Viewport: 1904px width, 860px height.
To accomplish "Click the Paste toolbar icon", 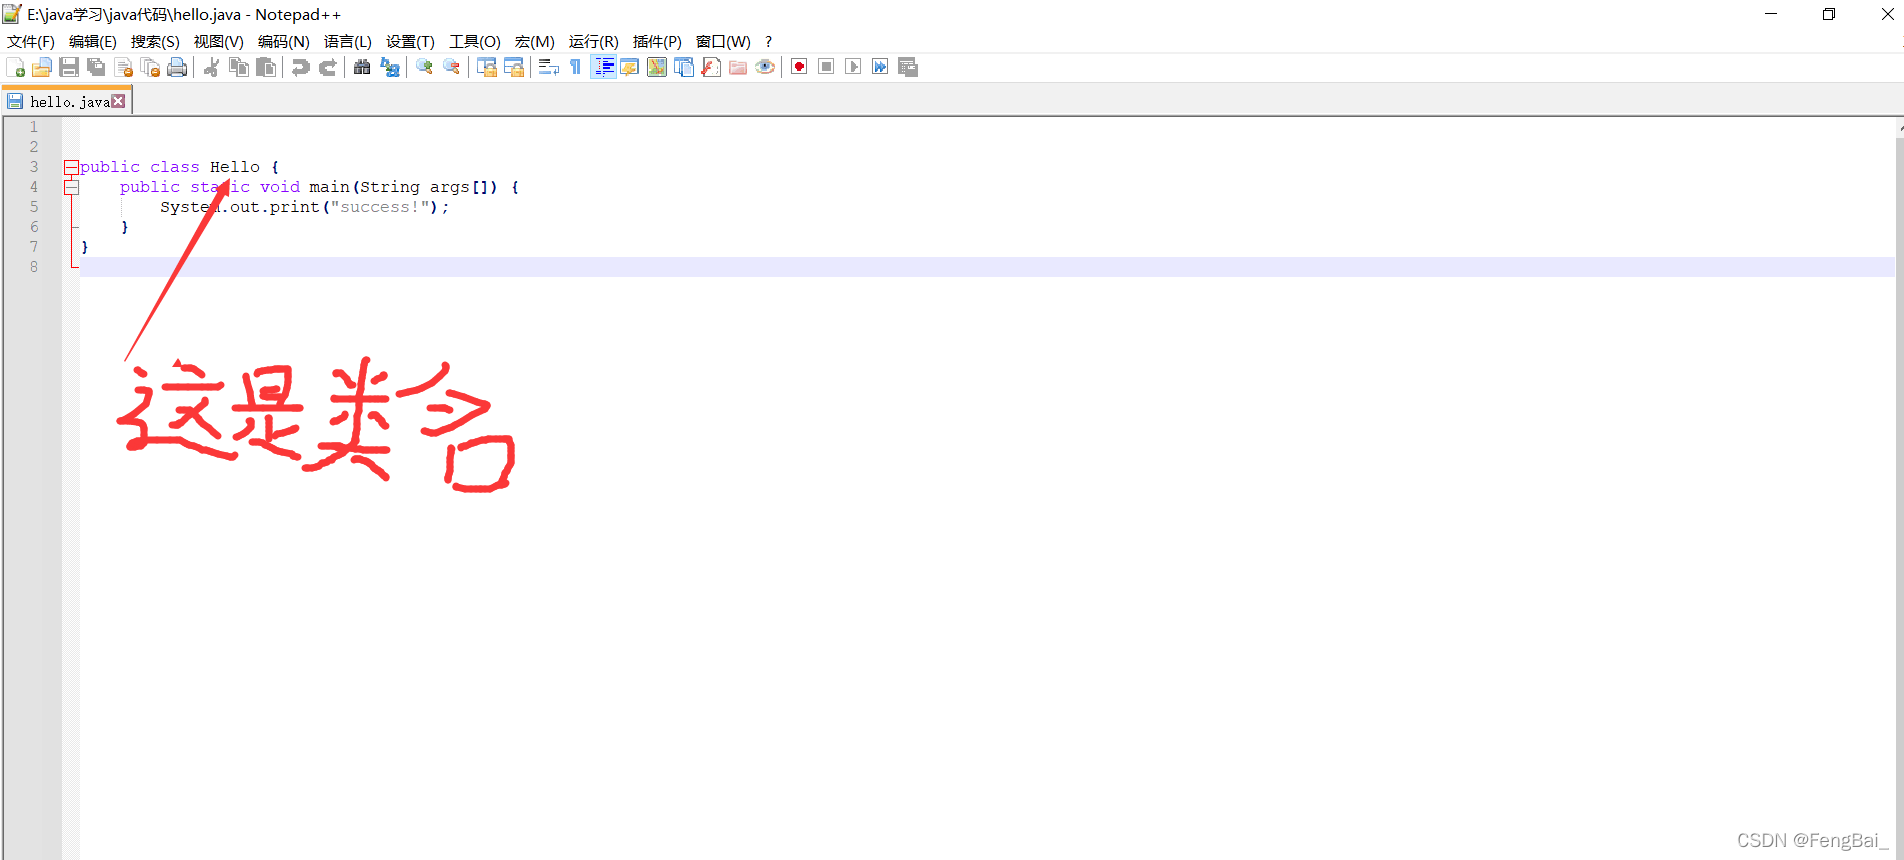I will (265, 67).
